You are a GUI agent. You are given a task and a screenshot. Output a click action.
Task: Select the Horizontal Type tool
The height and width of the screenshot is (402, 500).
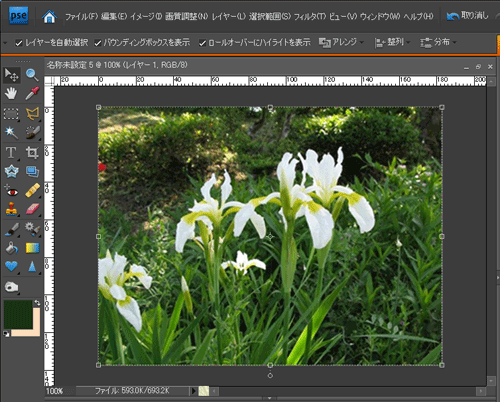(11, 153)
